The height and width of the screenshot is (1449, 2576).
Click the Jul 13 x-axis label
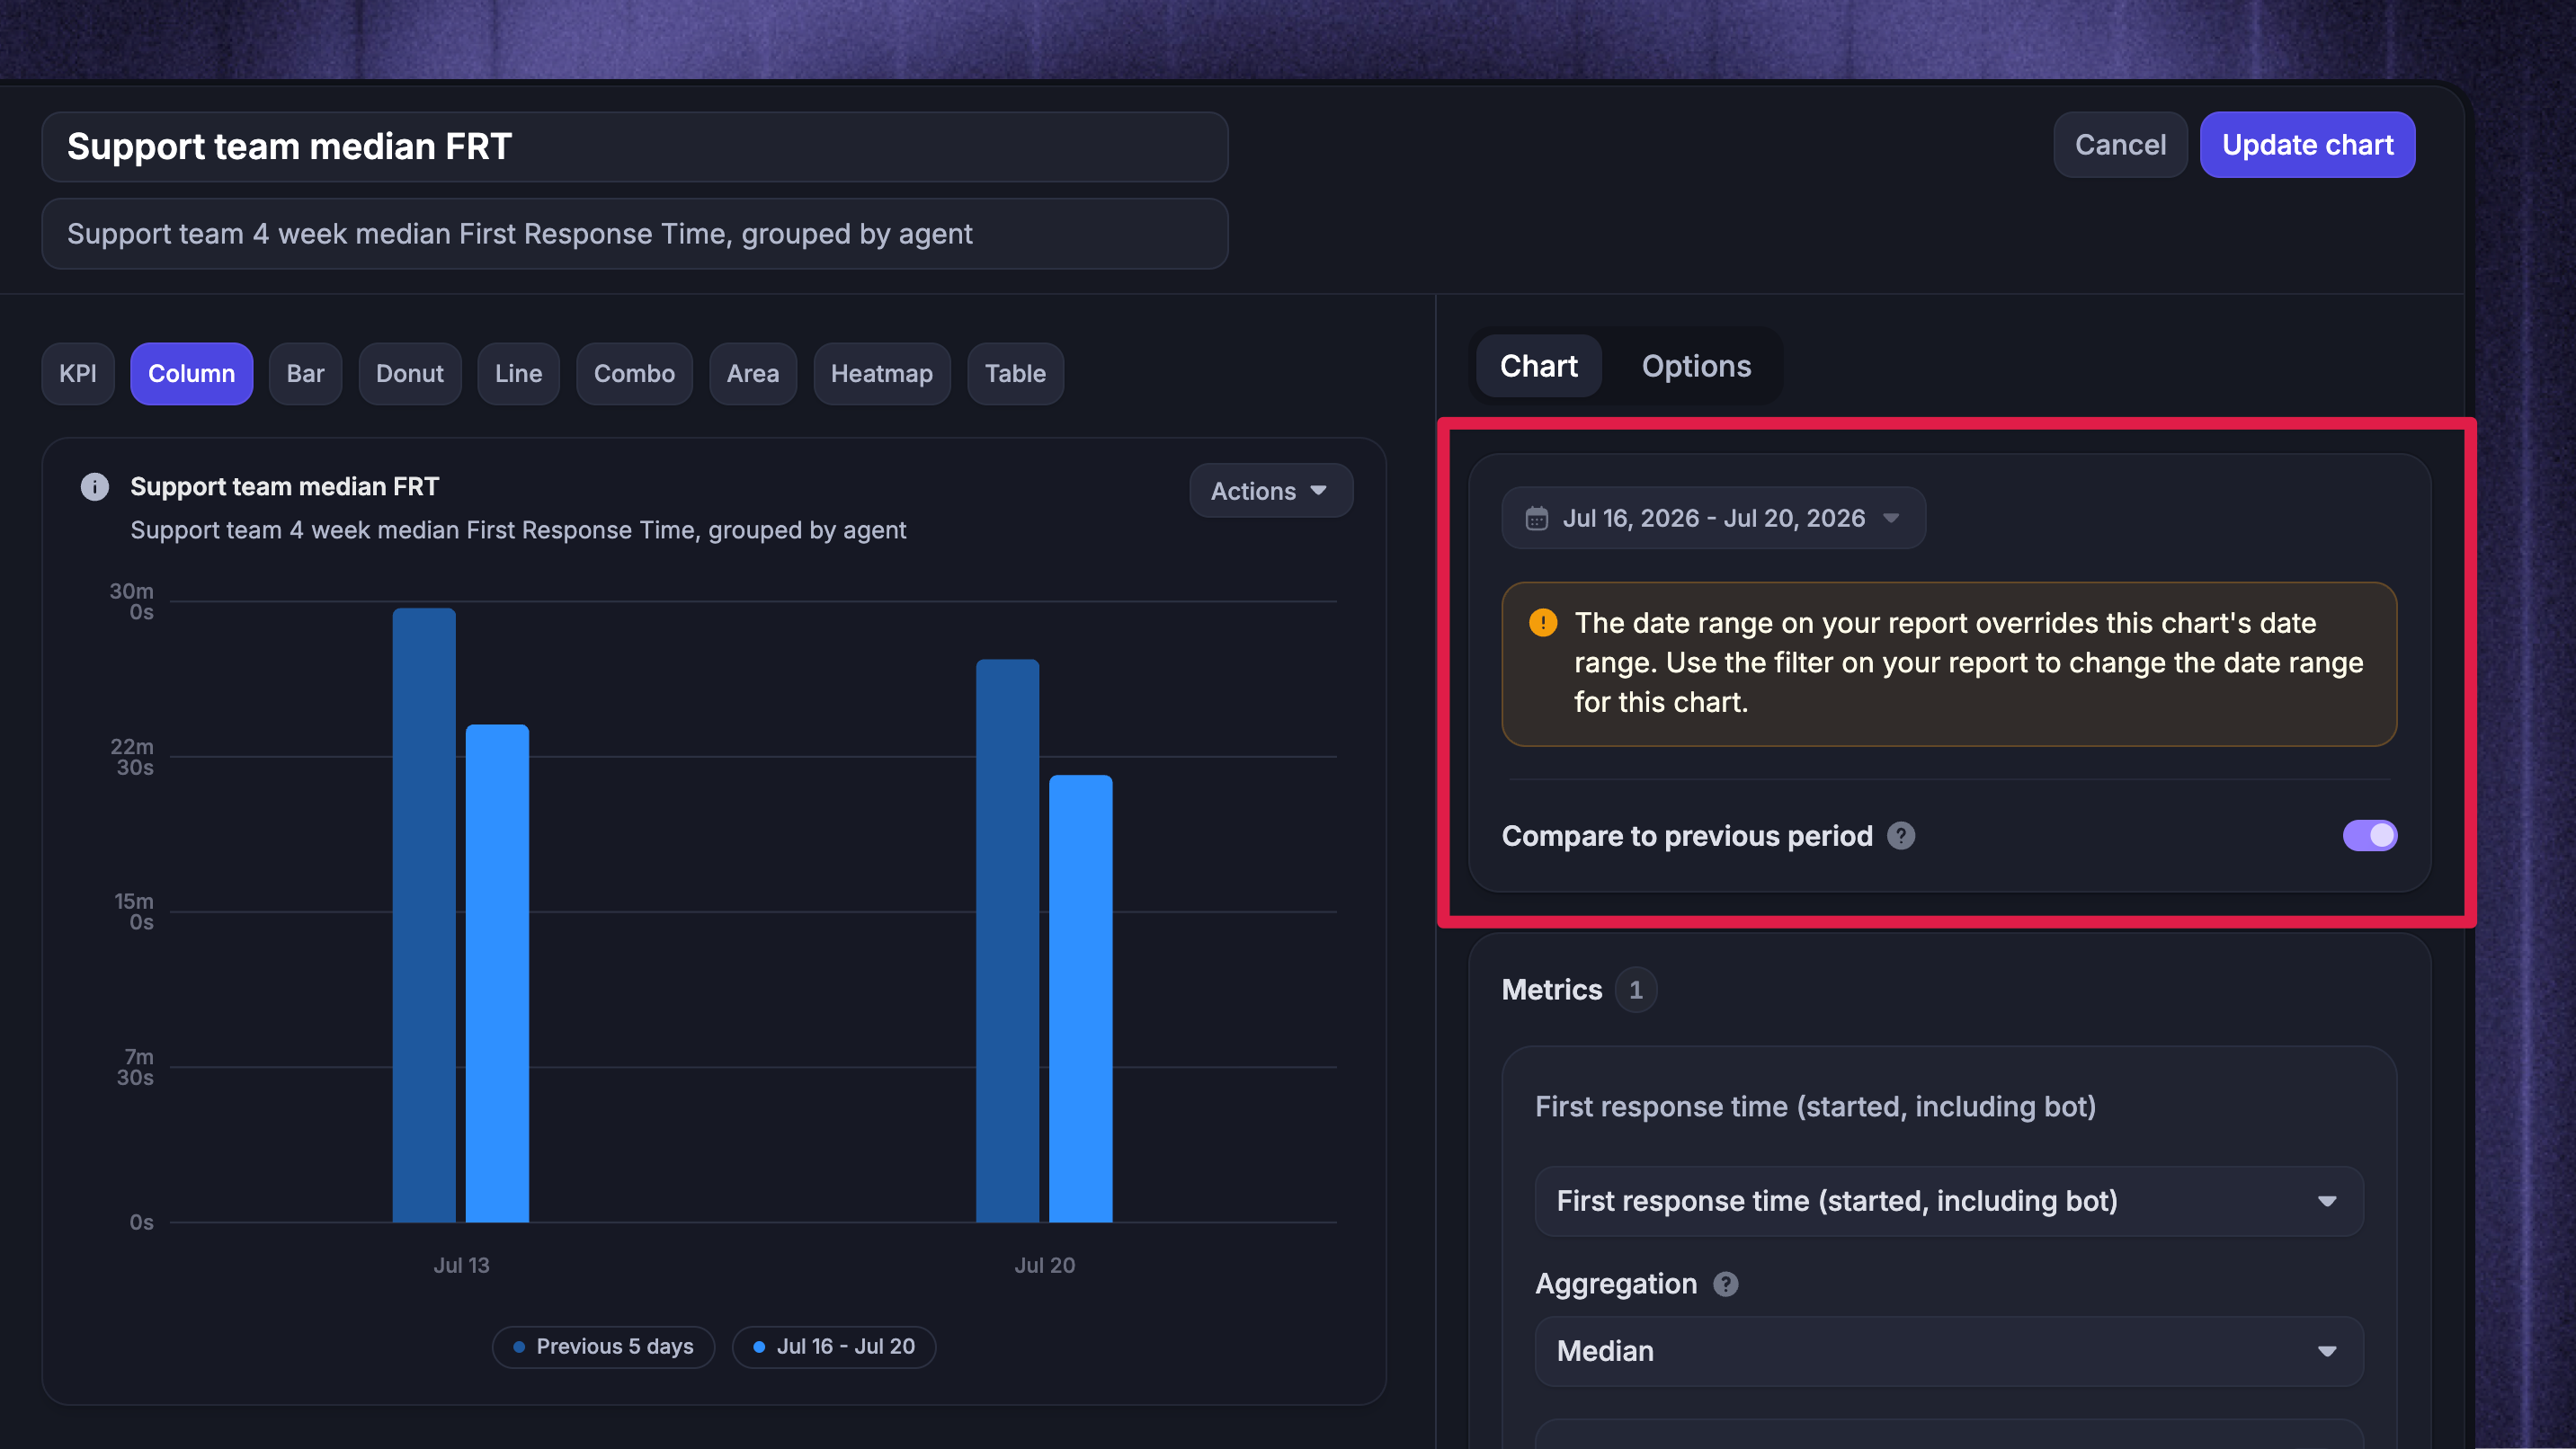[x=461, y=1265]
